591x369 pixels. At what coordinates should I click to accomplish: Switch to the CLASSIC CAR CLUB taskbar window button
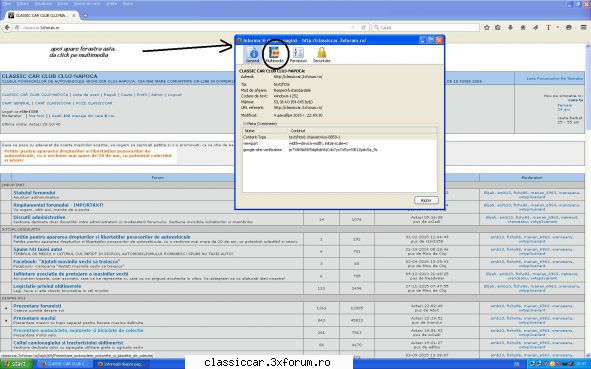click(x=64, y=364)
